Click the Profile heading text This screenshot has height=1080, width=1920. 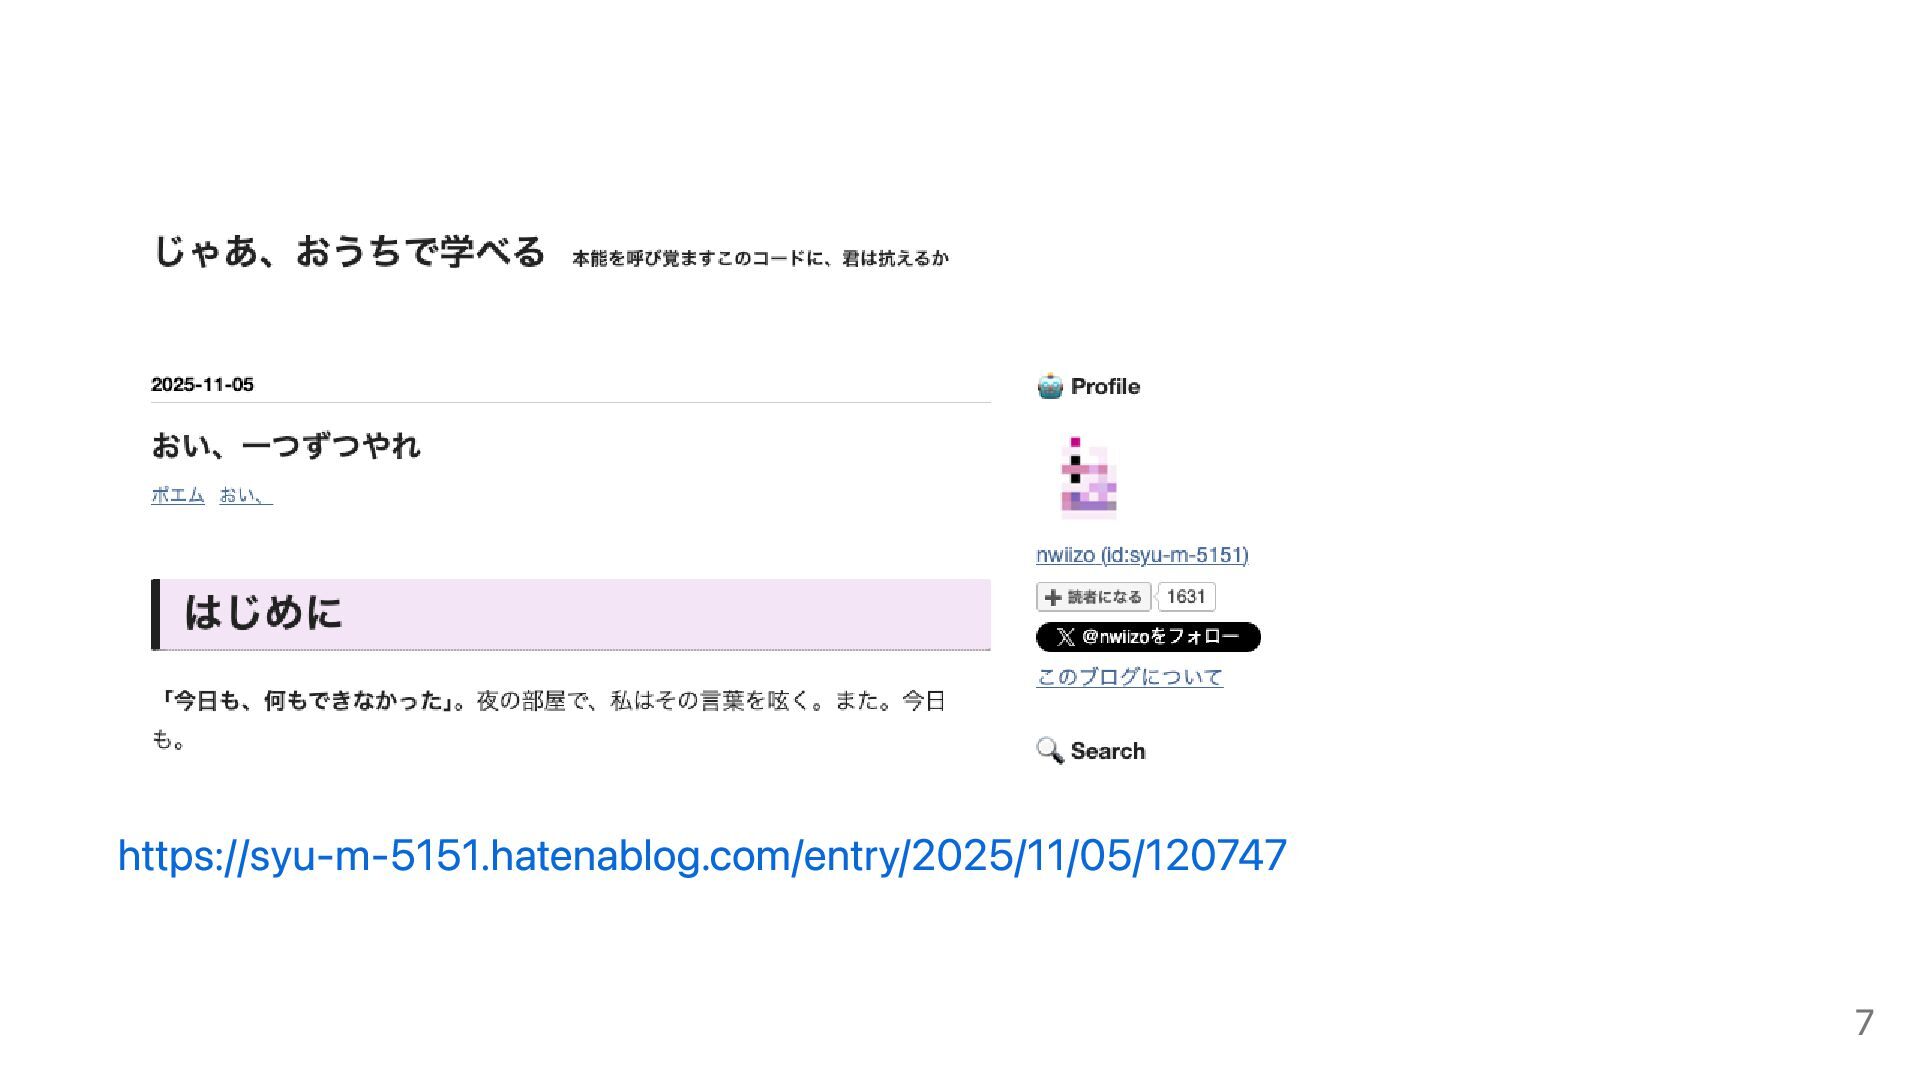1105,386
